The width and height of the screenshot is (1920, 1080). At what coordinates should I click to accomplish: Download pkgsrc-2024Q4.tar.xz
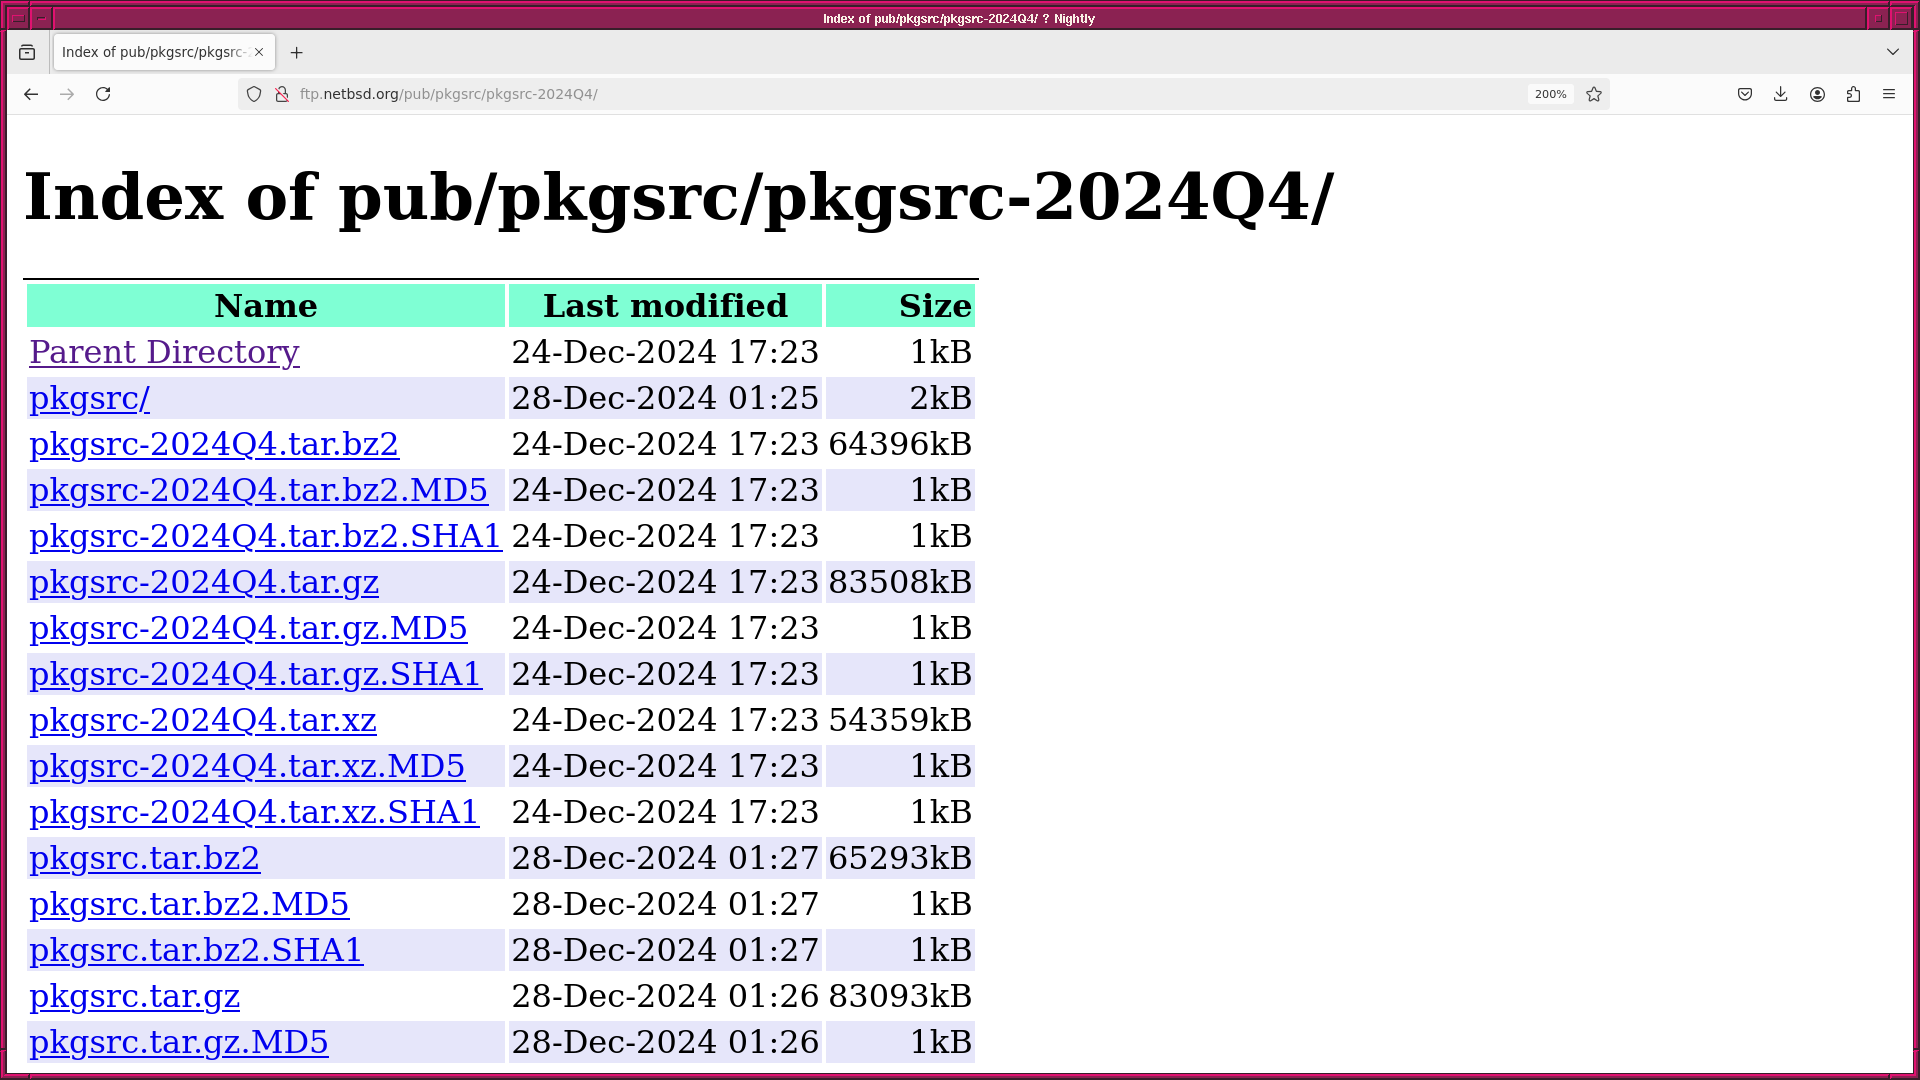tap(203, 720)
